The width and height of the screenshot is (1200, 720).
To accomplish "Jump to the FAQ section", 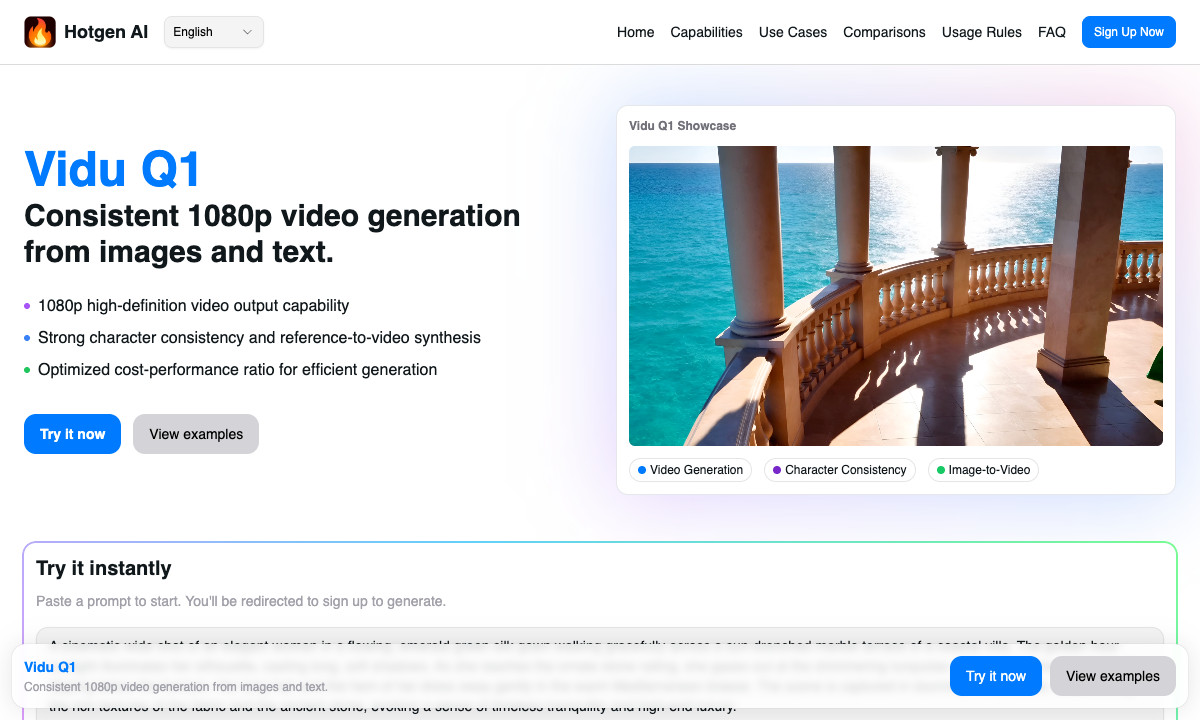I will tap(1051, 32).
